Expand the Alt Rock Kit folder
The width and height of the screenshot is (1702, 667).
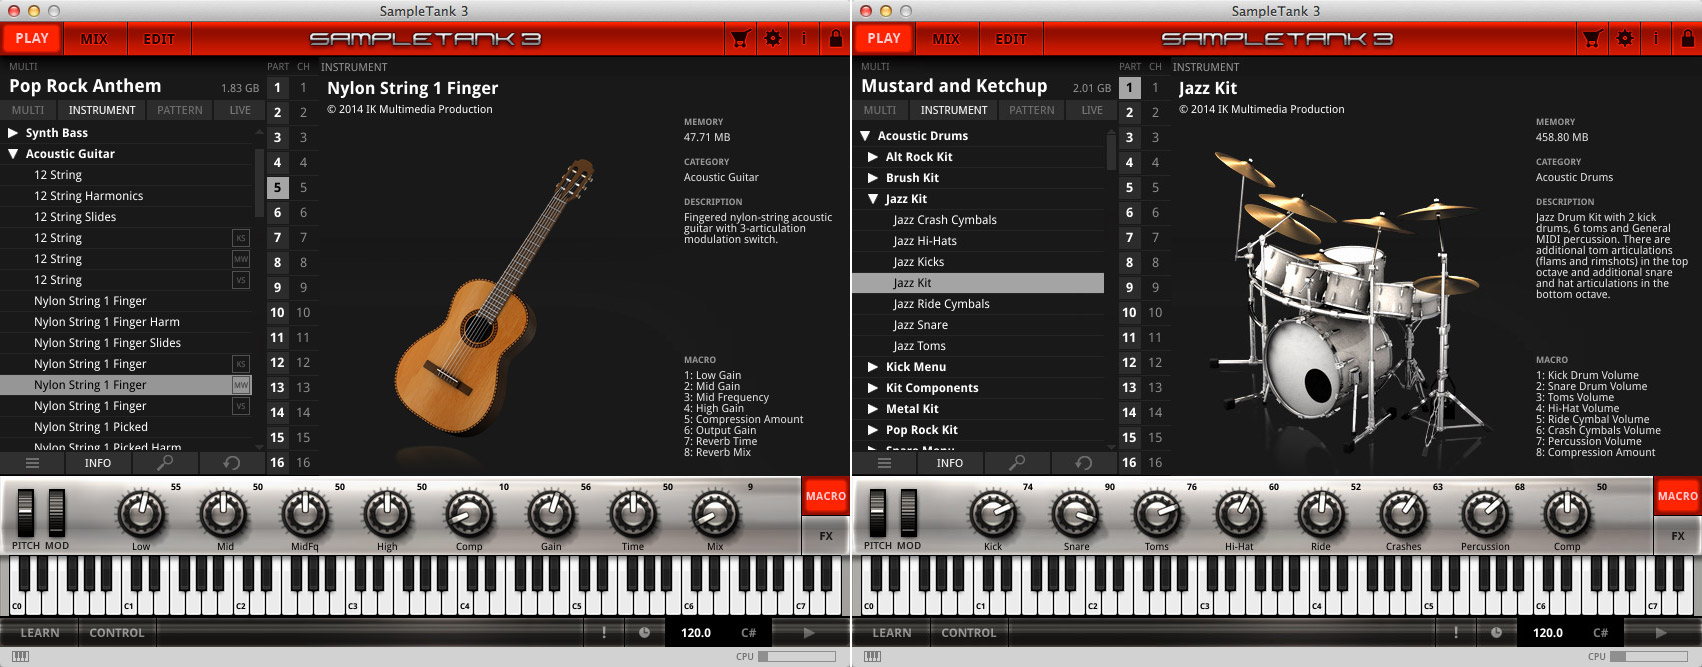pyautogui.click(x=873, y=157)
